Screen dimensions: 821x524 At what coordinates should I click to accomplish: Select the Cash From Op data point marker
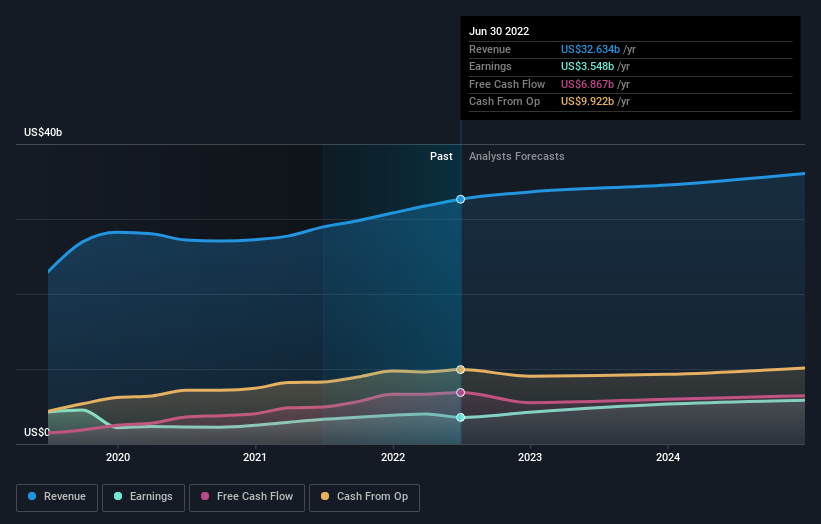(x=460, y=370)
